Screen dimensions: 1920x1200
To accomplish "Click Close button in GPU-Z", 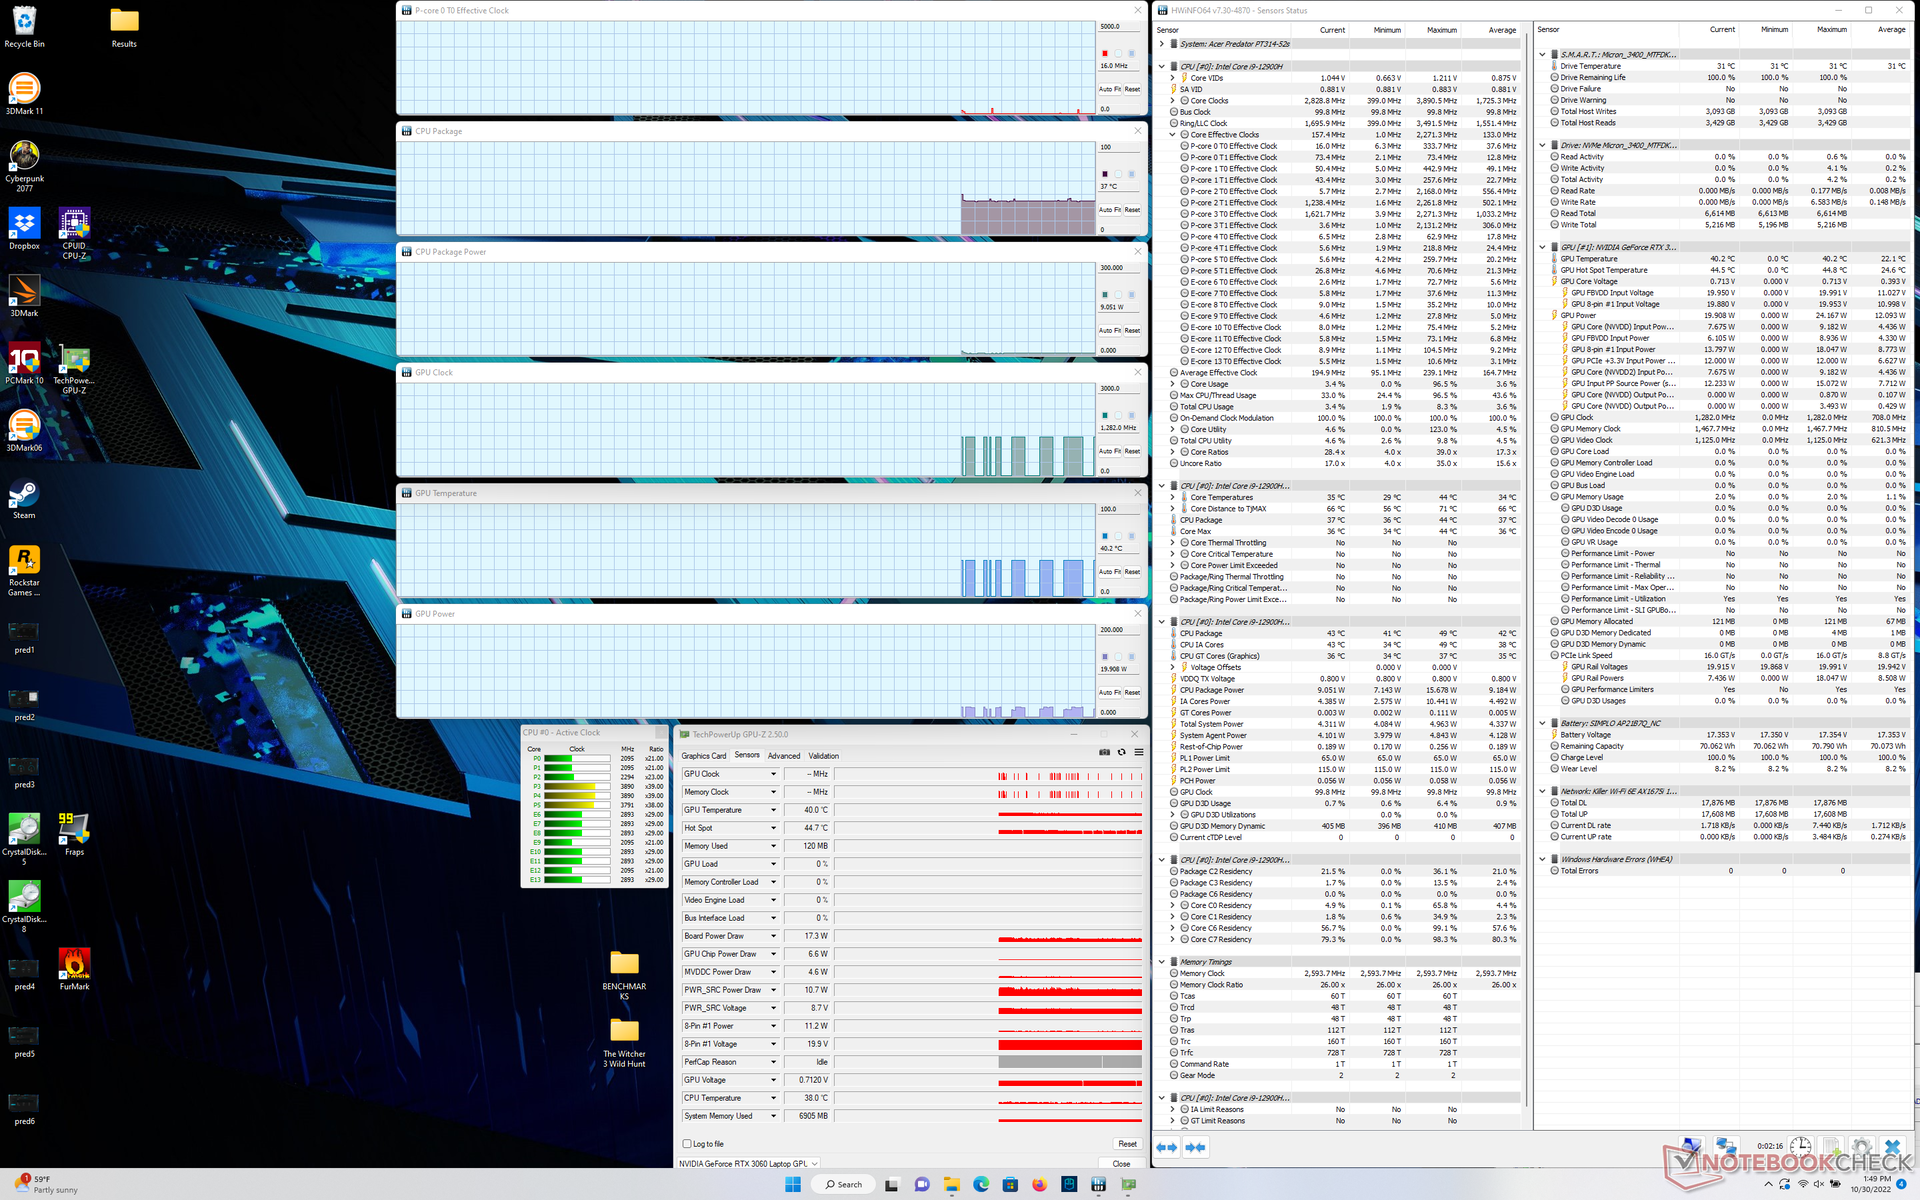I will [1121, 1164].
